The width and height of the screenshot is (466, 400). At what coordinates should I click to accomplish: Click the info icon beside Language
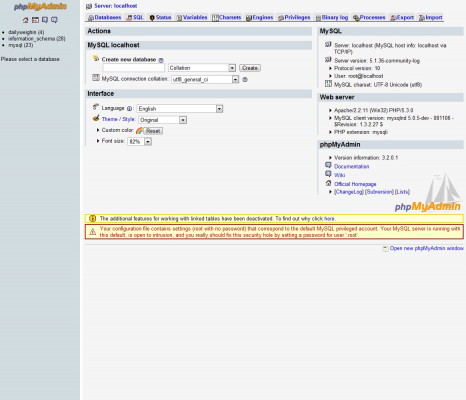tap(129, 109)
